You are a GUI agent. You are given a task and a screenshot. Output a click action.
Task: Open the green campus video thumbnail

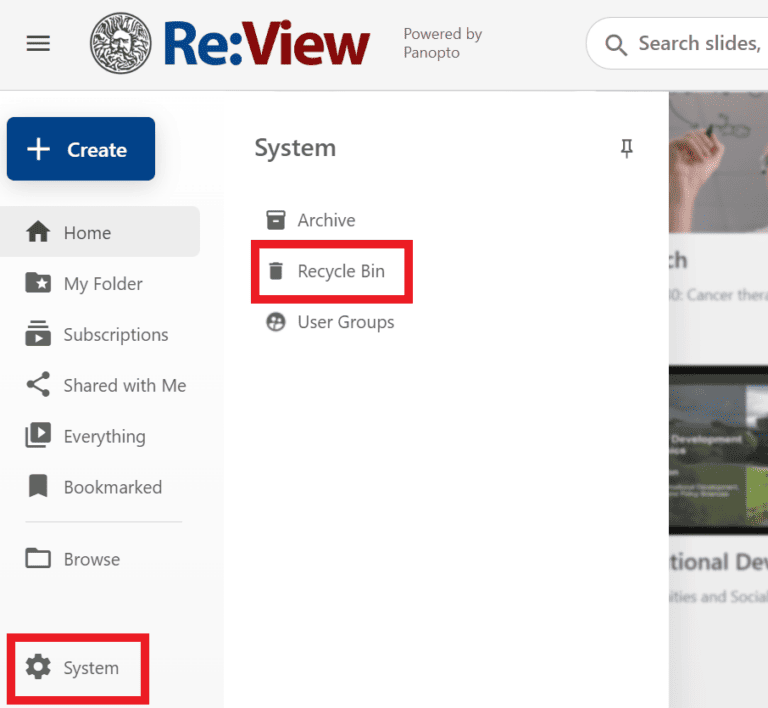718,448
